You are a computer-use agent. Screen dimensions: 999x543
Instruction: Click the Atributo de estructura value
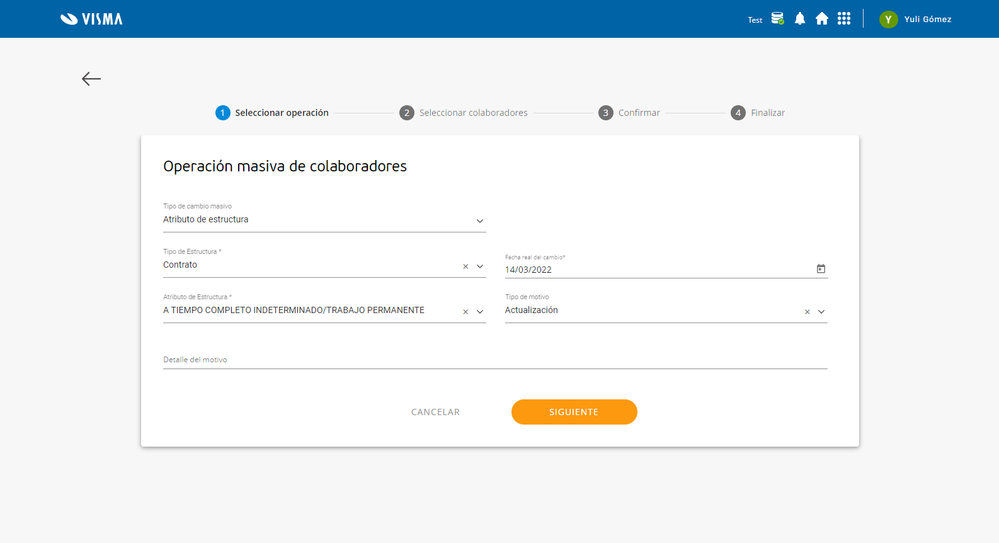[206, 219]
